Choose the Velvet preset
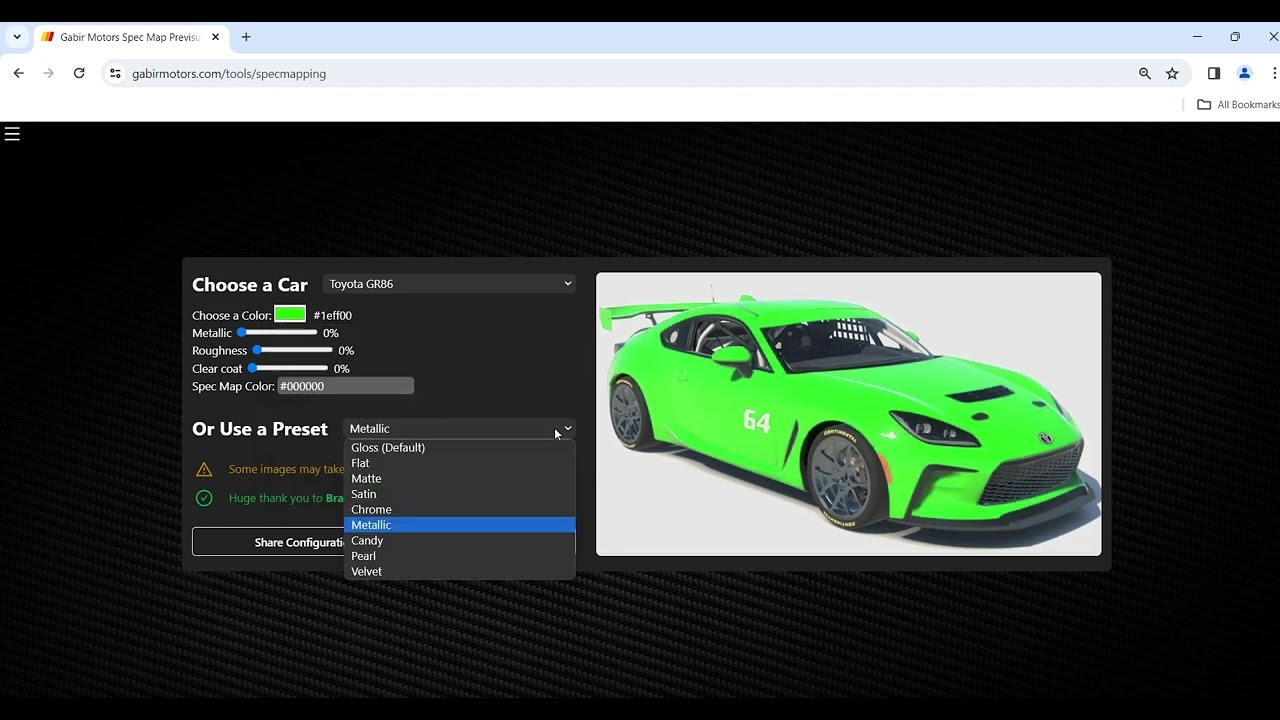The width and height of the screenshot is (1280, 720). (x=460, y=571)
